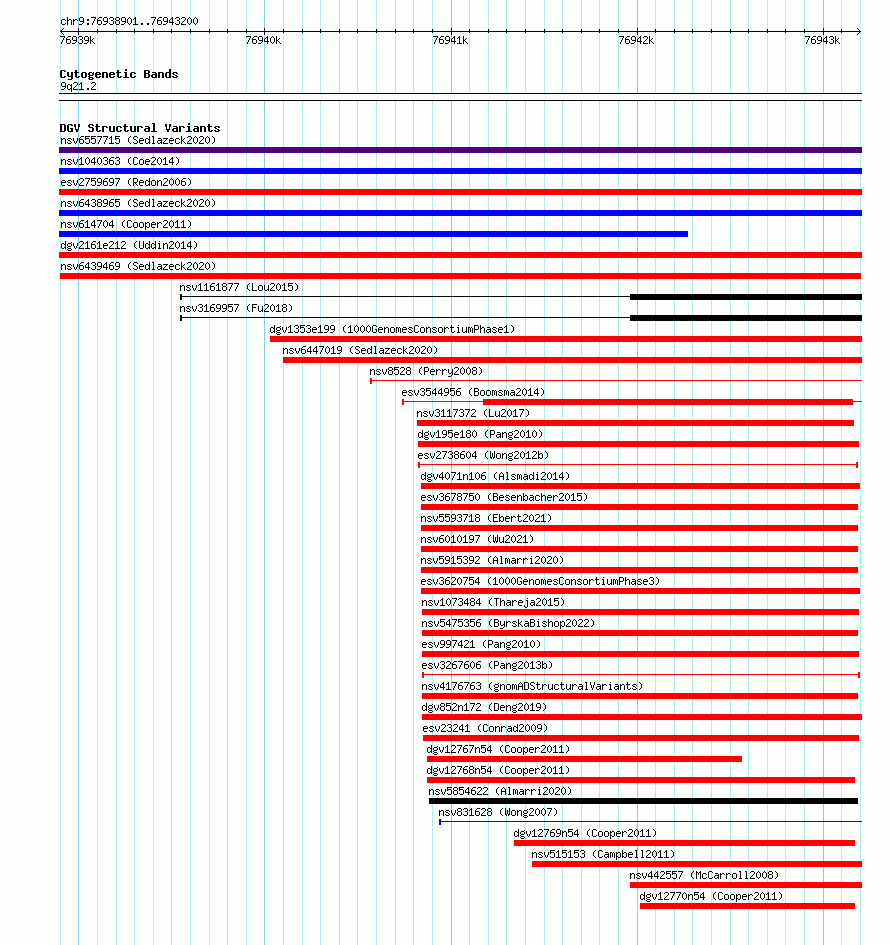Image resolution: width=890 pixels, height=945 pixels.
Task: Select nsv831628 (Wong2007) label
Action: pyautogui.click(x=498, y=813)
